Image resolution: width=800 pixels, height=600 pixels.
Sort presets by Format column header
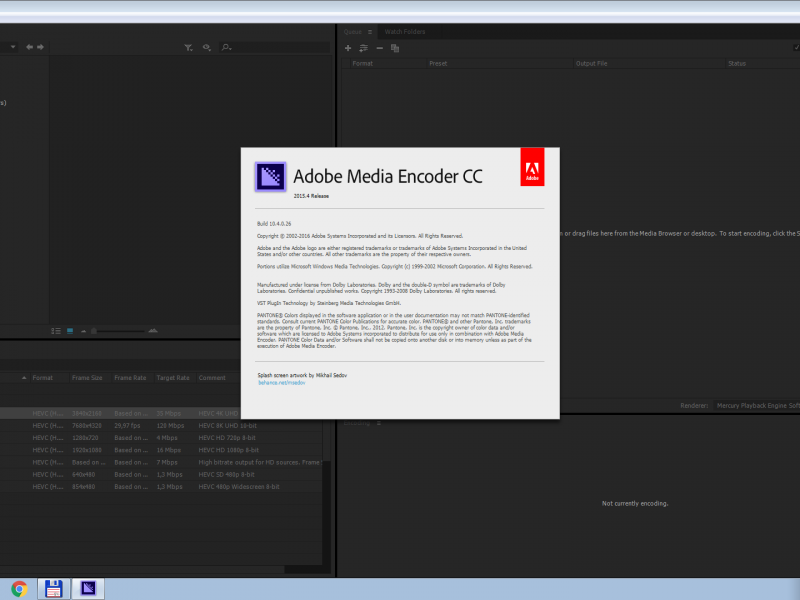(42, 378)
